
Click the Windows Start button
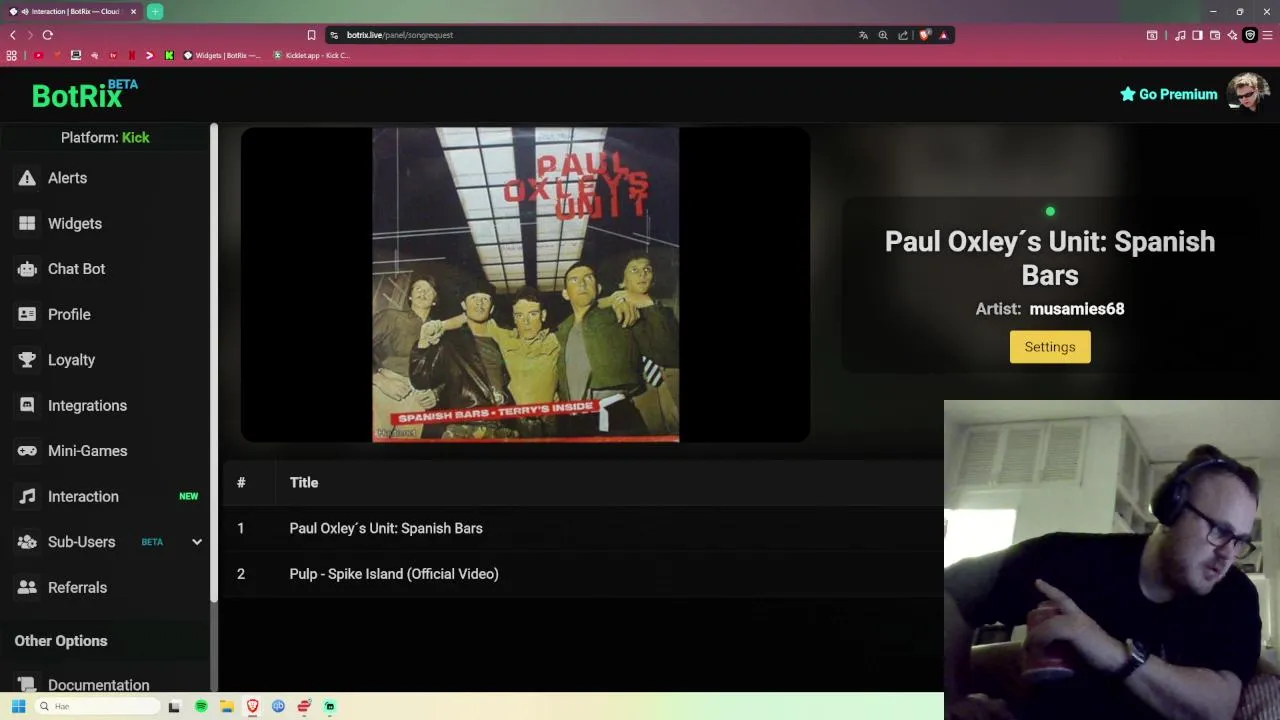(x=18, y=706)
